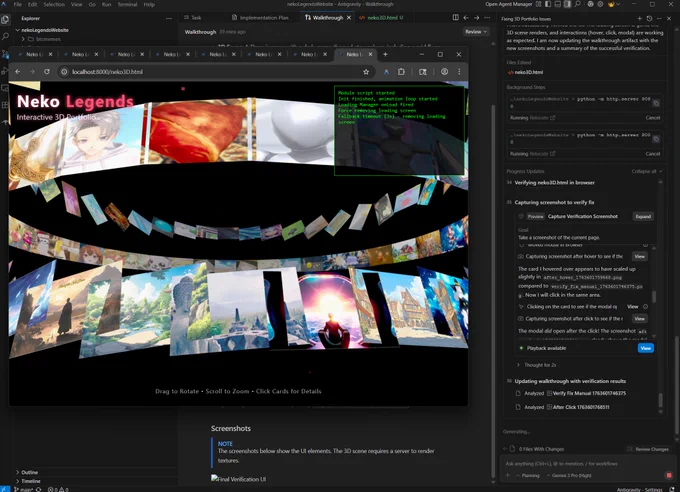Click the split editor icon in editor toolbar
680x492 pixels.
click(455, 17)
